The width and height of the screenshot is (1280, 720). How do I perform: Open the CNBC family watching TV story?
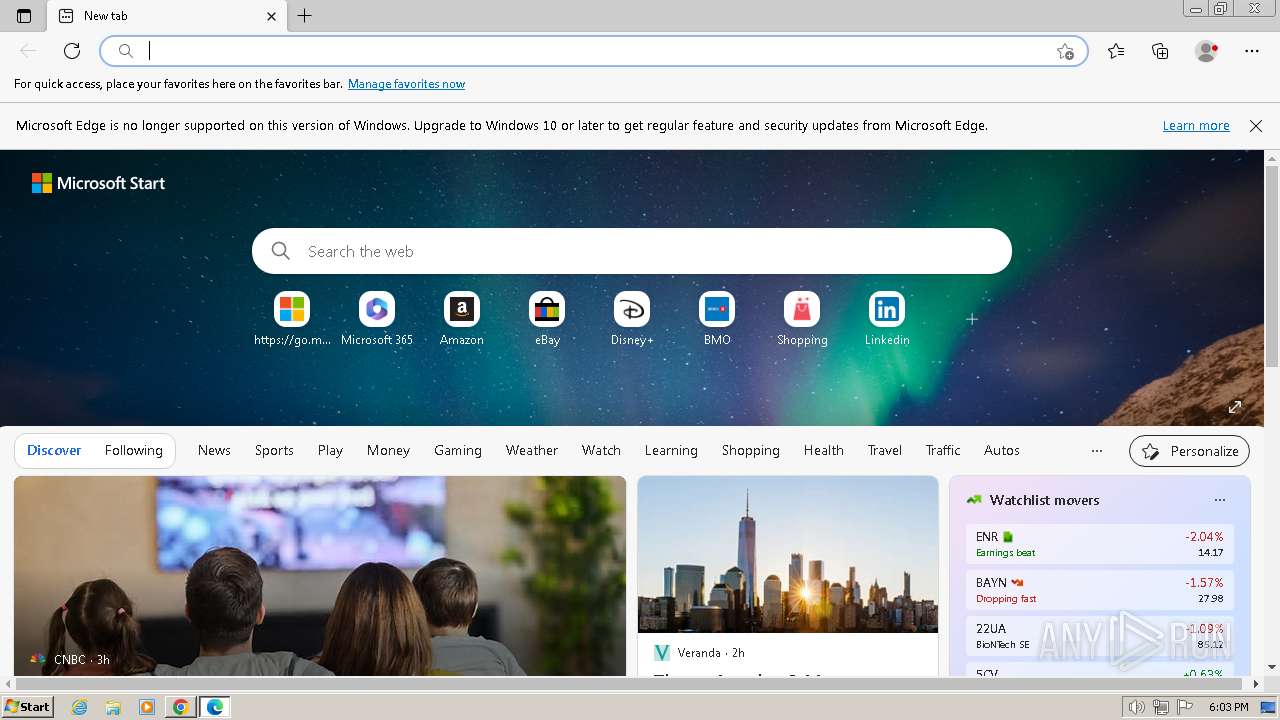[320, 576]
